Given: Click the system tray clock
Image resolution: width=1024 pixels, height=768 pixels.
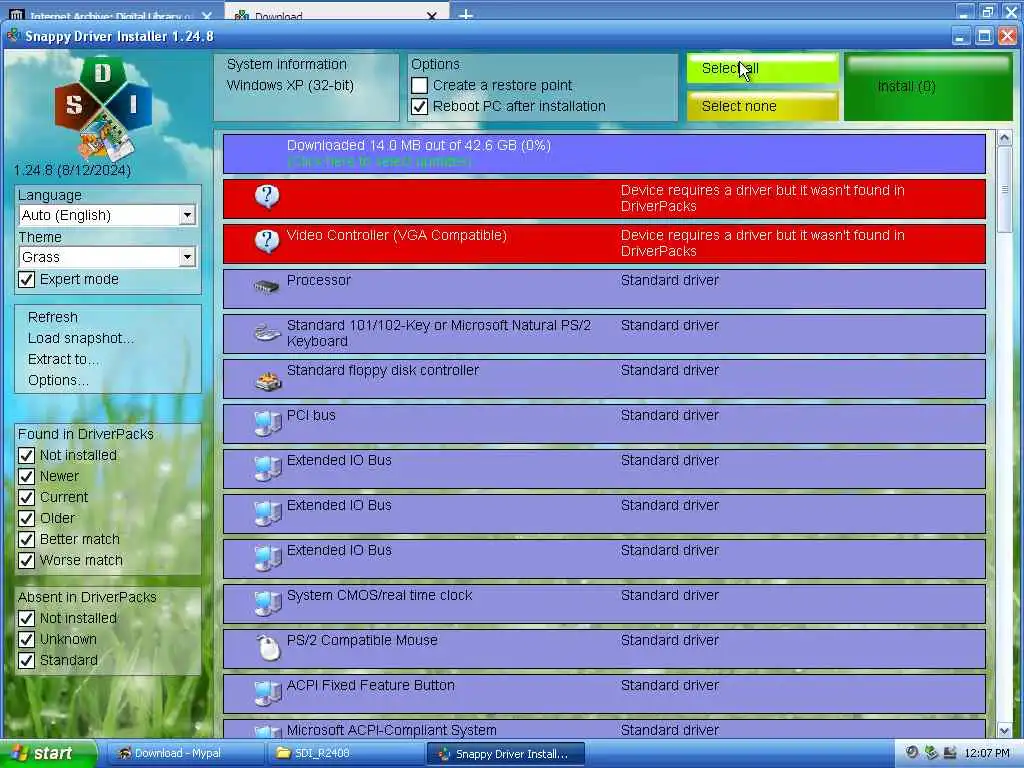Looking at the screenshot, I should coord(987,753).
